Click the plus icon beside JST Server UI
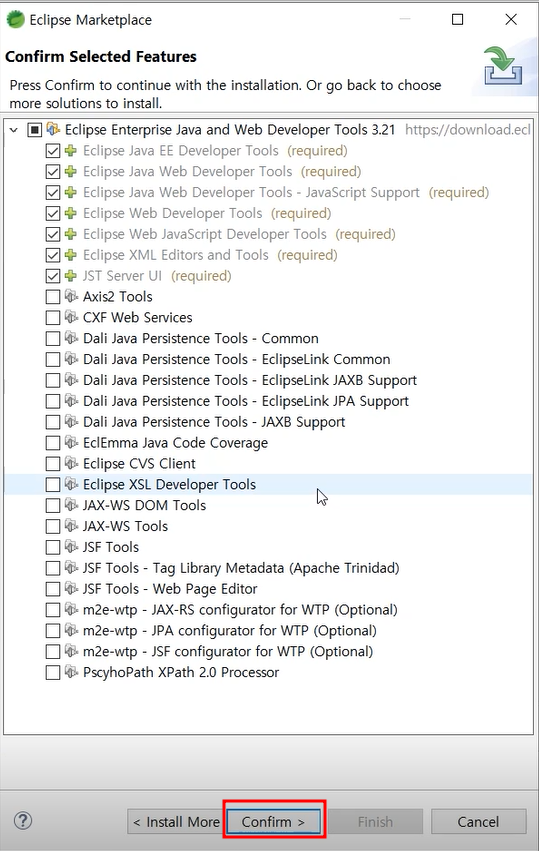The image size is (539, 851). [71, 276]
